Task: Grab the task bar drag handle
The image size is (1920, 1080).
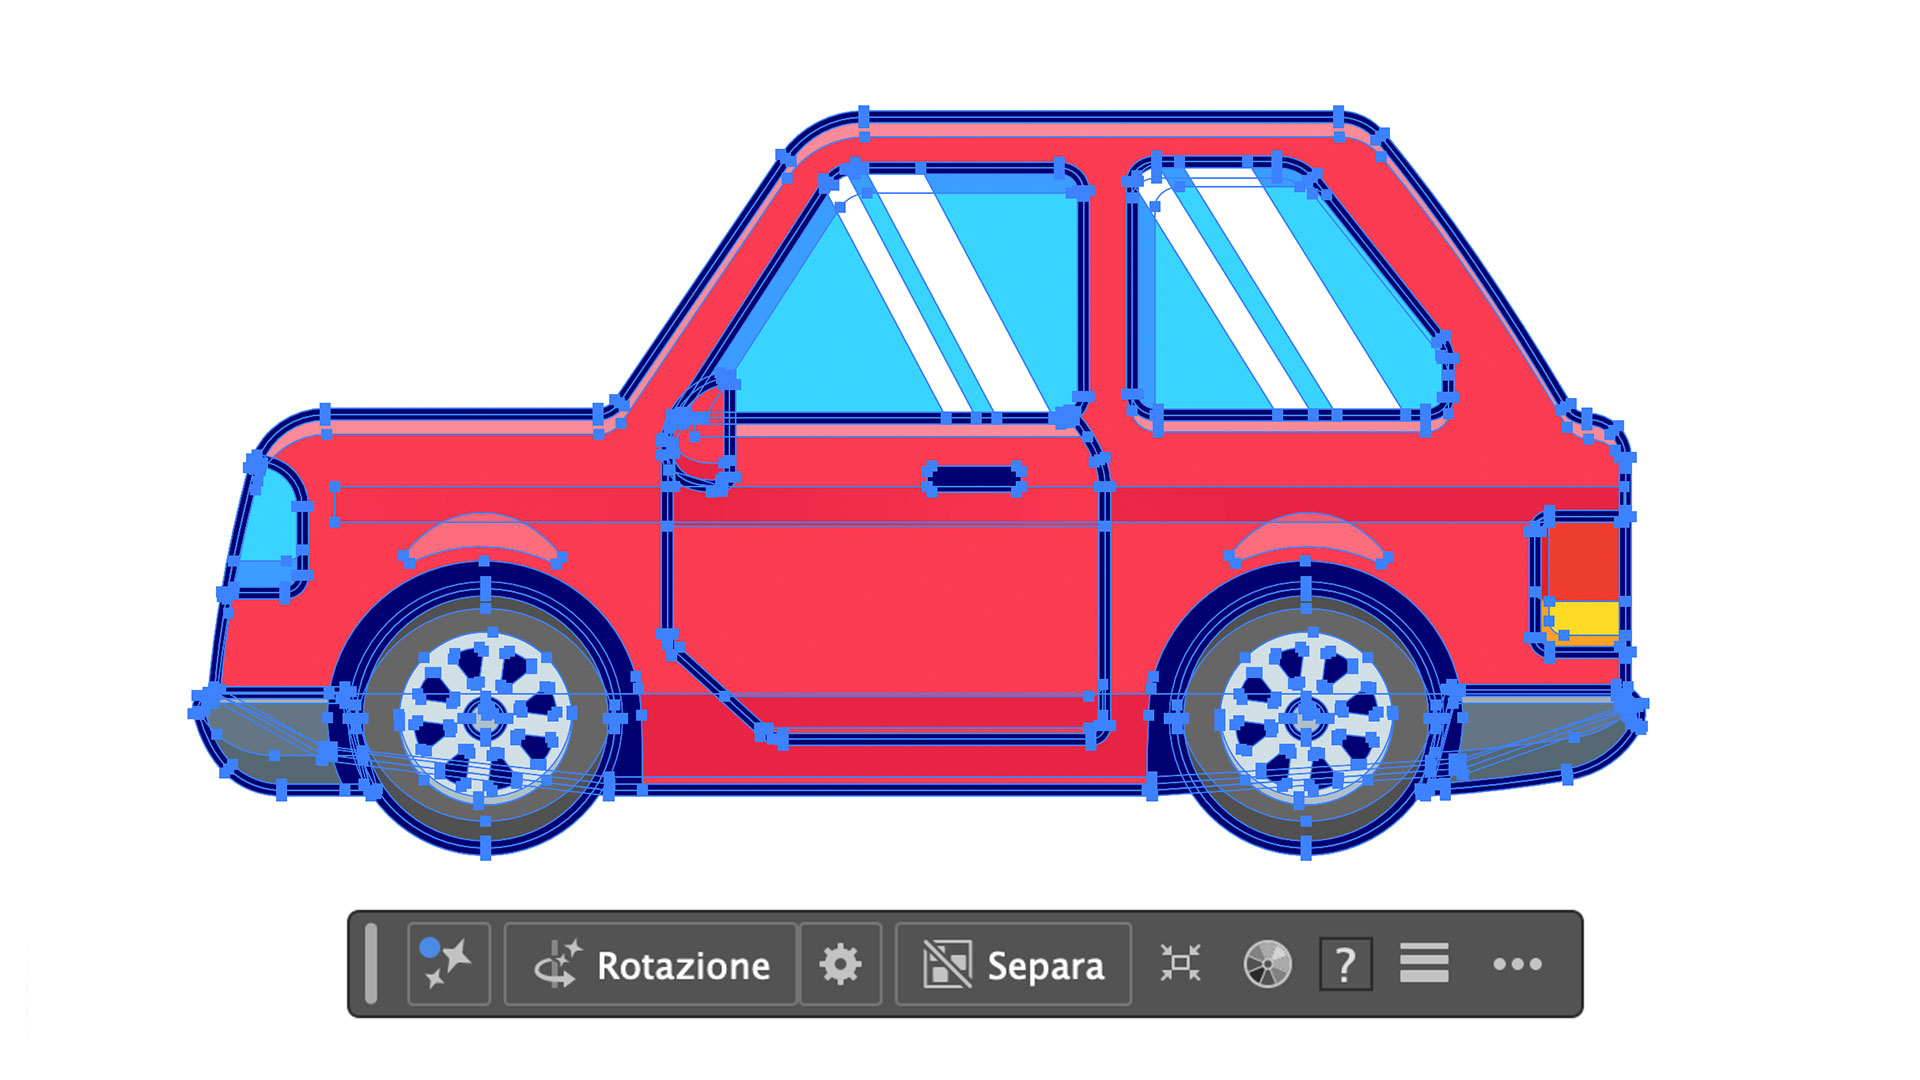Action: [371, 964]
